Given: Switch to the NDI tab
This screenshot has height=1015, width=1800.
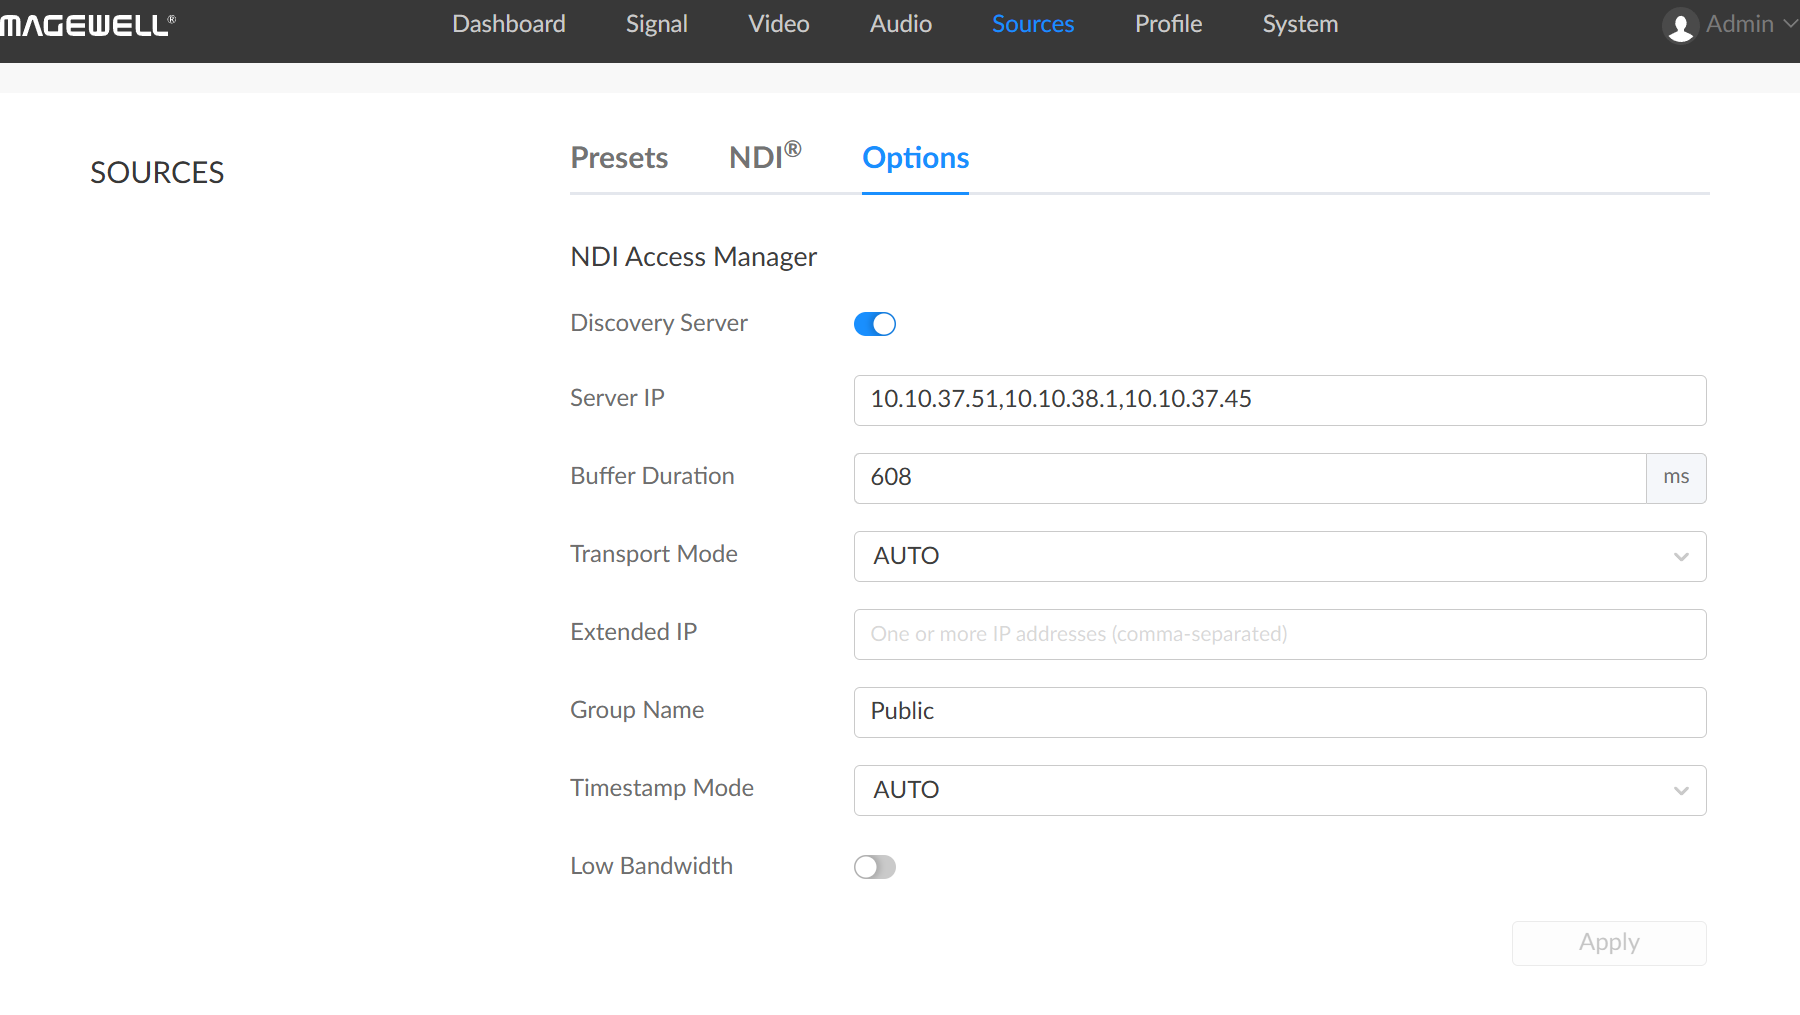Looking at the screenshot, I should click(x=764, y=158).
